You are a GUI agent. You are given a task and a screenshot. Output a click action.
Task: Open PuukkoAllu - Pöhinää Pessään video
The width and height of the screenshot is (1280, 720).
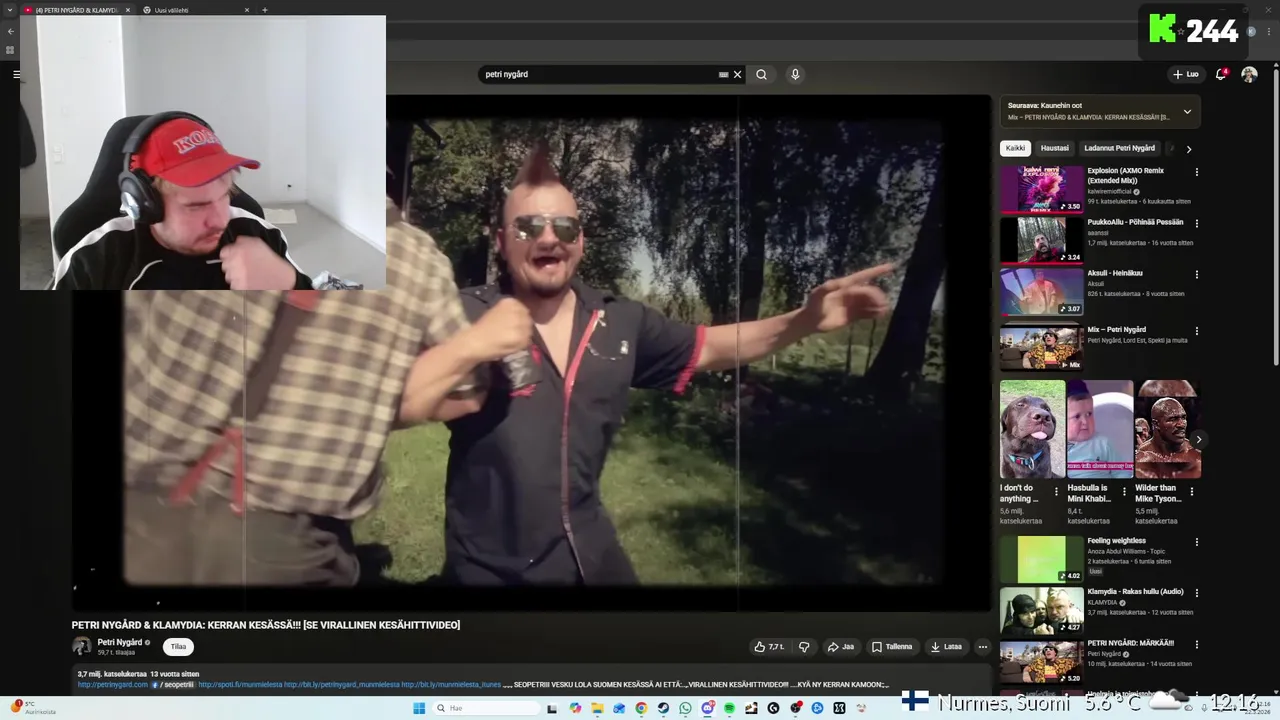1042,240
